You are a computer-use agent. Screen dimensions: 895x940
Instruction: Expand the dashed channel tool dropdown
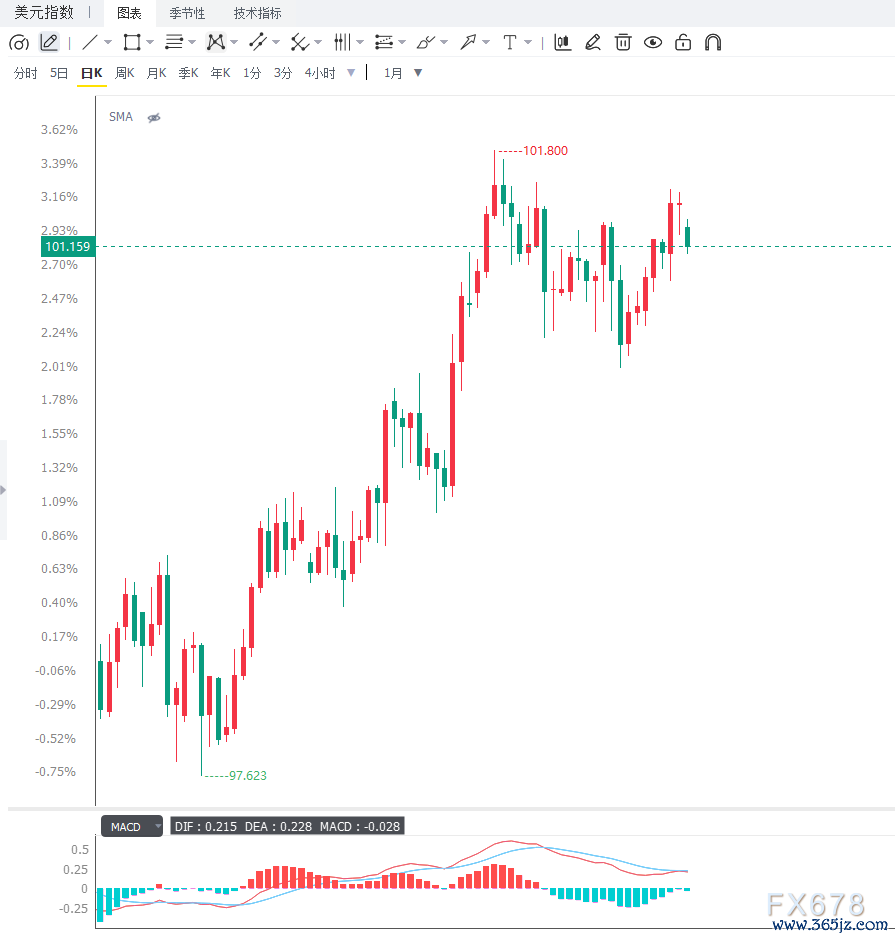pyautogui.click(x=276, y=43)
